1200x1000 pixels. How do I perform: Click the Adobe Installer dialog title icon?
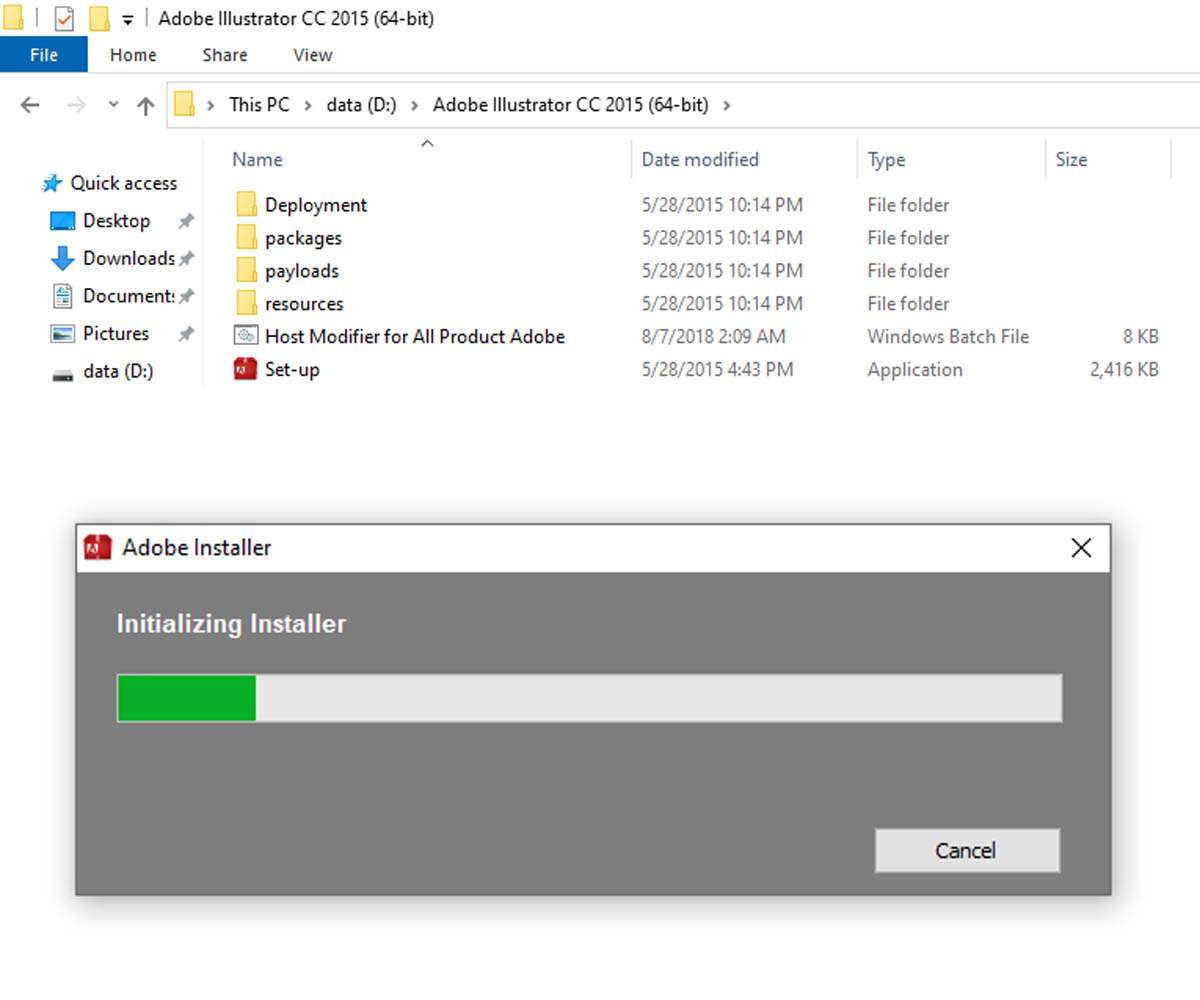tap(98, 548)
